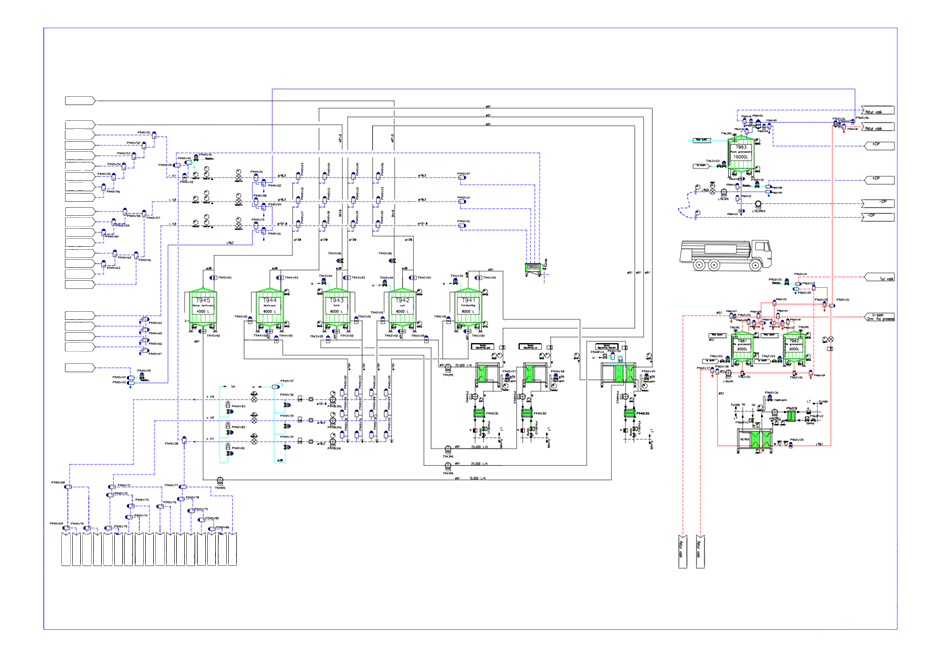
Task: Select the T963 15000L tank
Action: 741,155
